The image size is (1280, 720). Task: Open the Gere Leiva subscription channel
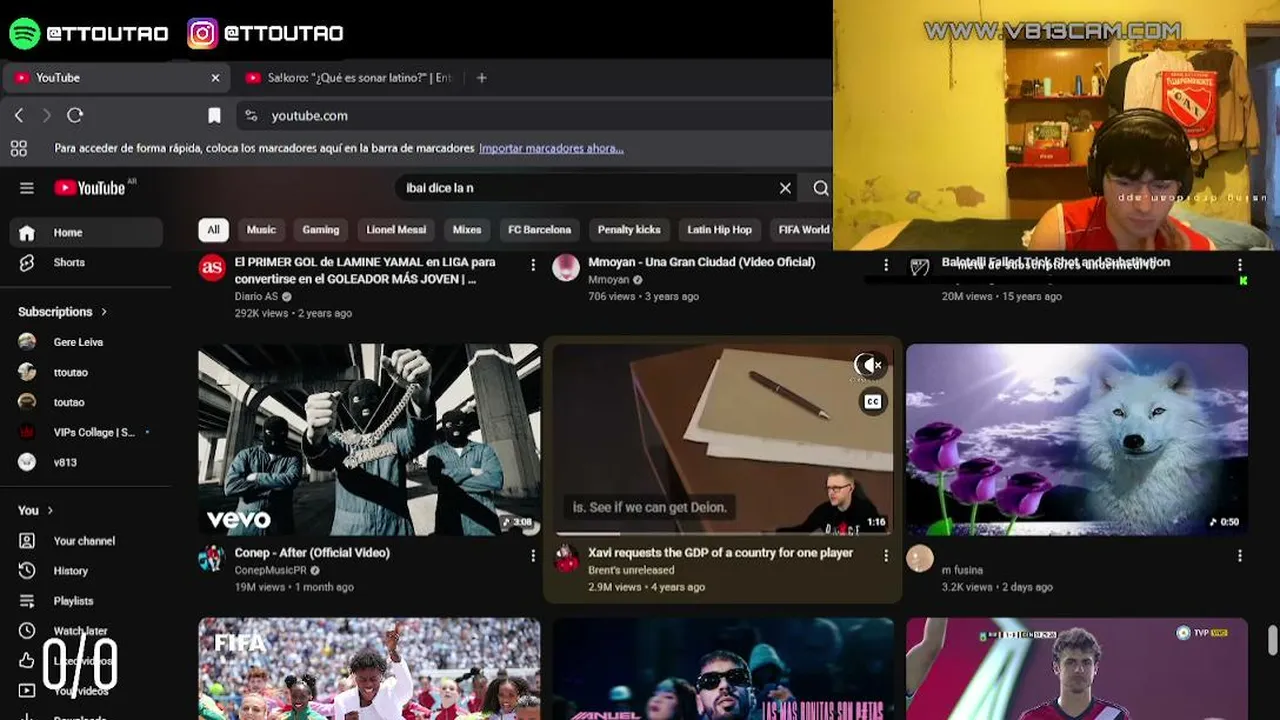click(x=86, y=342)
